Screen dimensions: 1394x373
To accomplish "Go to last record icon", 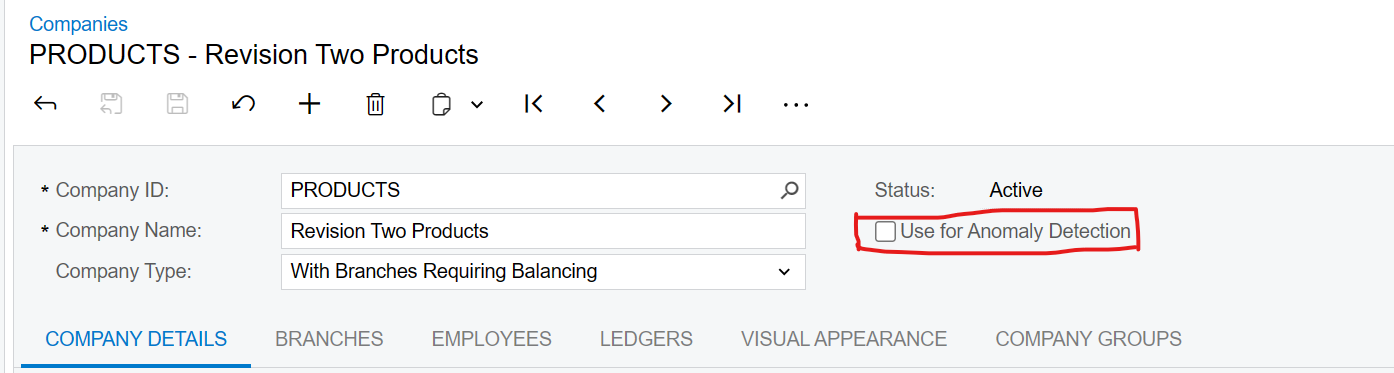I will tap(732, 104).
